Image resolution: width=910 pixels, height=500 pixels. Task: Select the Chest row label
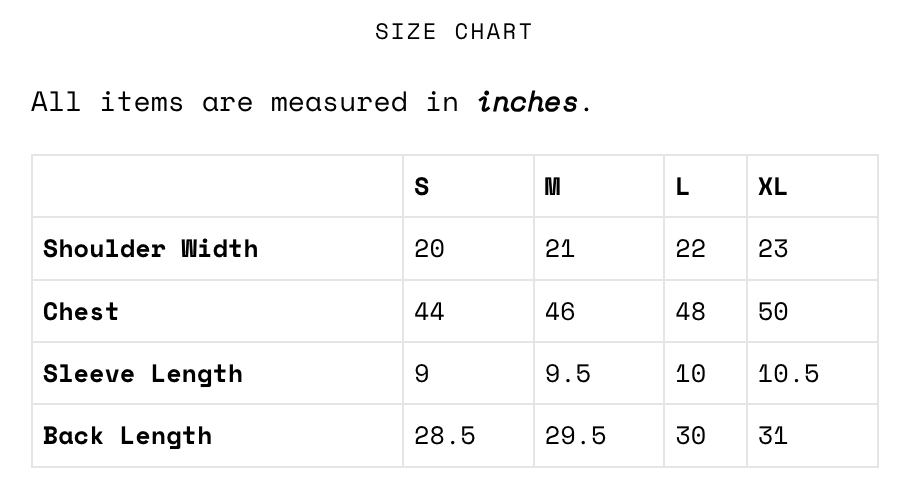(81, 311)
